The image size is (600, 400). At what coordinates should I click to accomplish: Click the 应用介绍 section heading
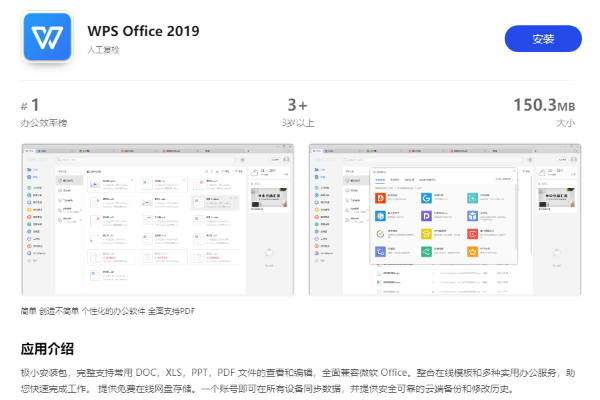(x=47, y=349)
